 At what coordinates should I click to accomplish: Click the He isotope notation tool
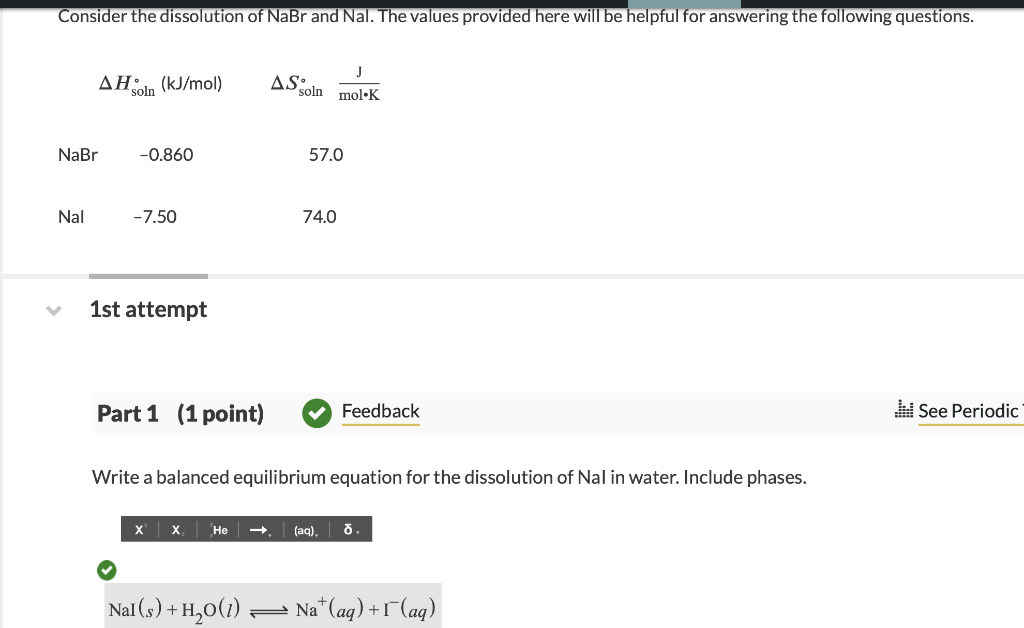coord(219,529)
